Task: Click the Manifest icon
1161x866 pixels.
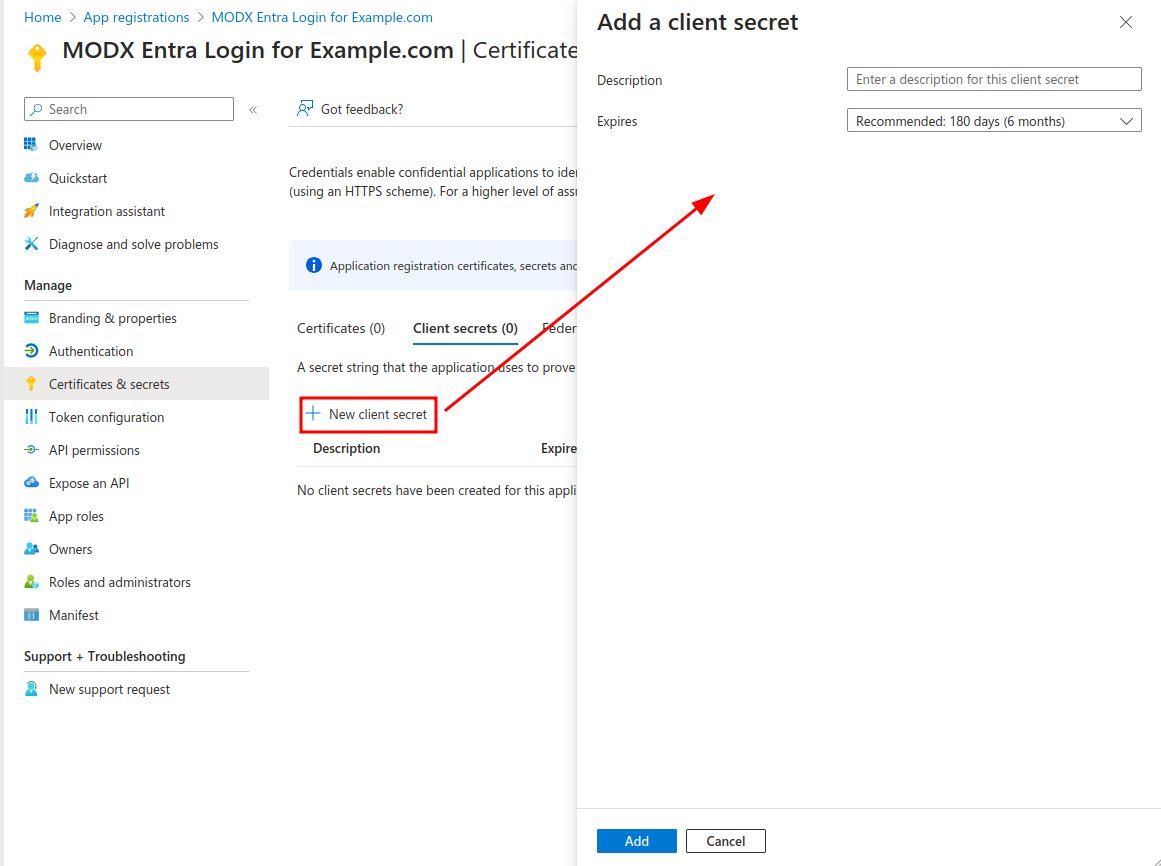Action: [31, 614]
